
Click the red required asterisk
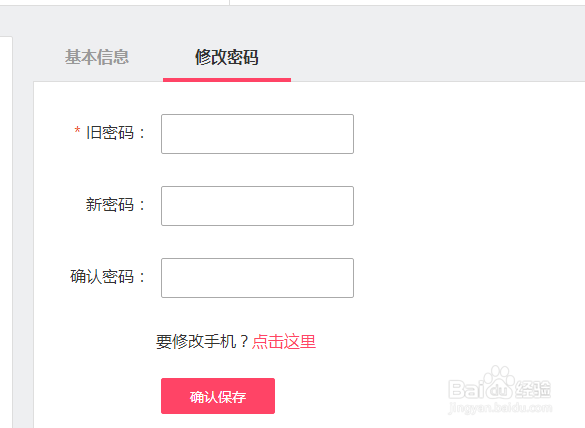[77, 130]
